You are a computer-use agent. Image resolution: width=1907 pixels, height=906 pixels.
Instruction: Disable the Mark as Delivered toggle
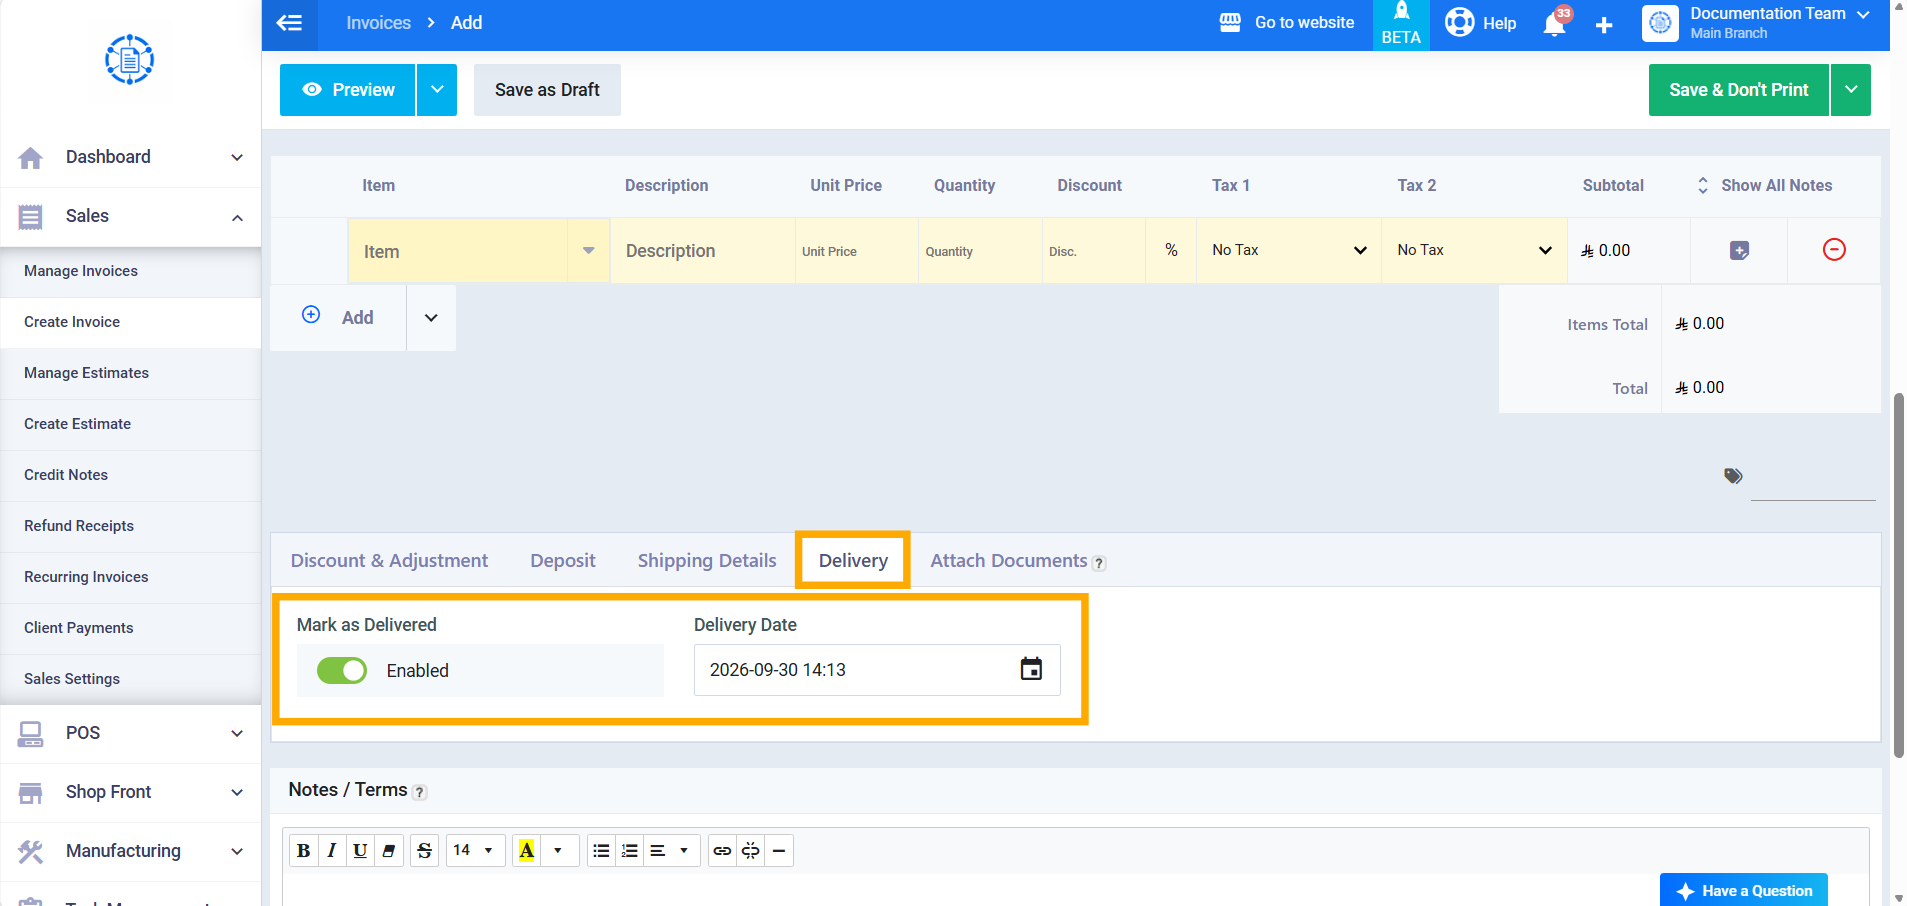point(342,670)
